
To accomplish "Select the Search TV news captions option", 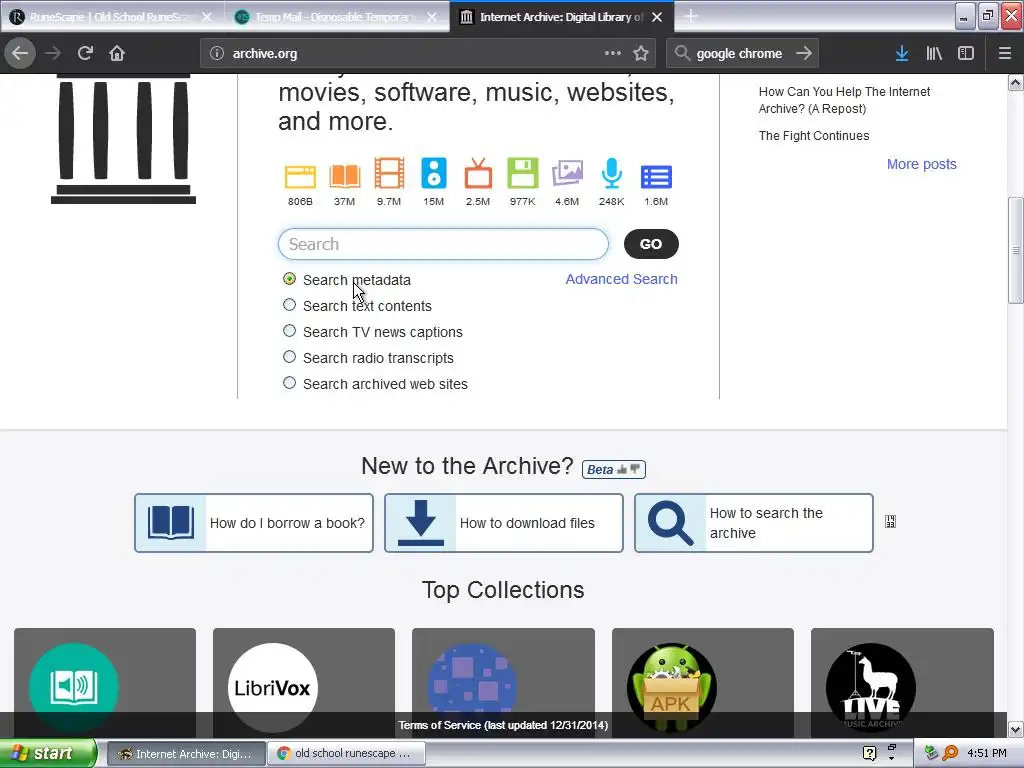I will (289, 331).
